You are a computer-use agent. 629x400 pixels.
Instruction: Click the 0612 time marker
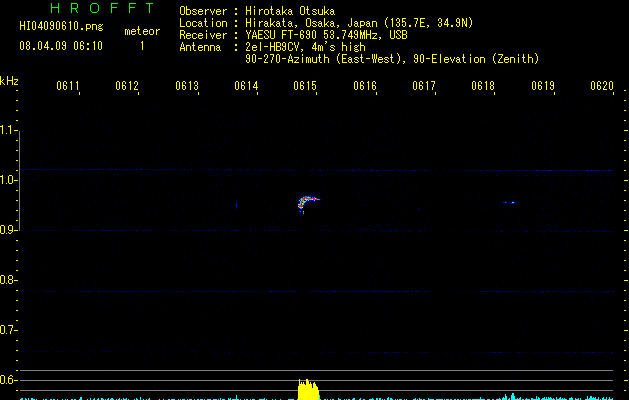click(x=127, y=86)
